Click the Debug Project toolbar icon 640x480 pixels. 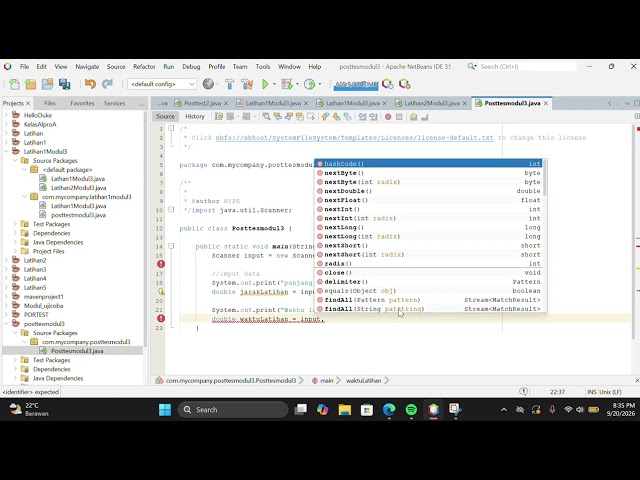point(287,84)
